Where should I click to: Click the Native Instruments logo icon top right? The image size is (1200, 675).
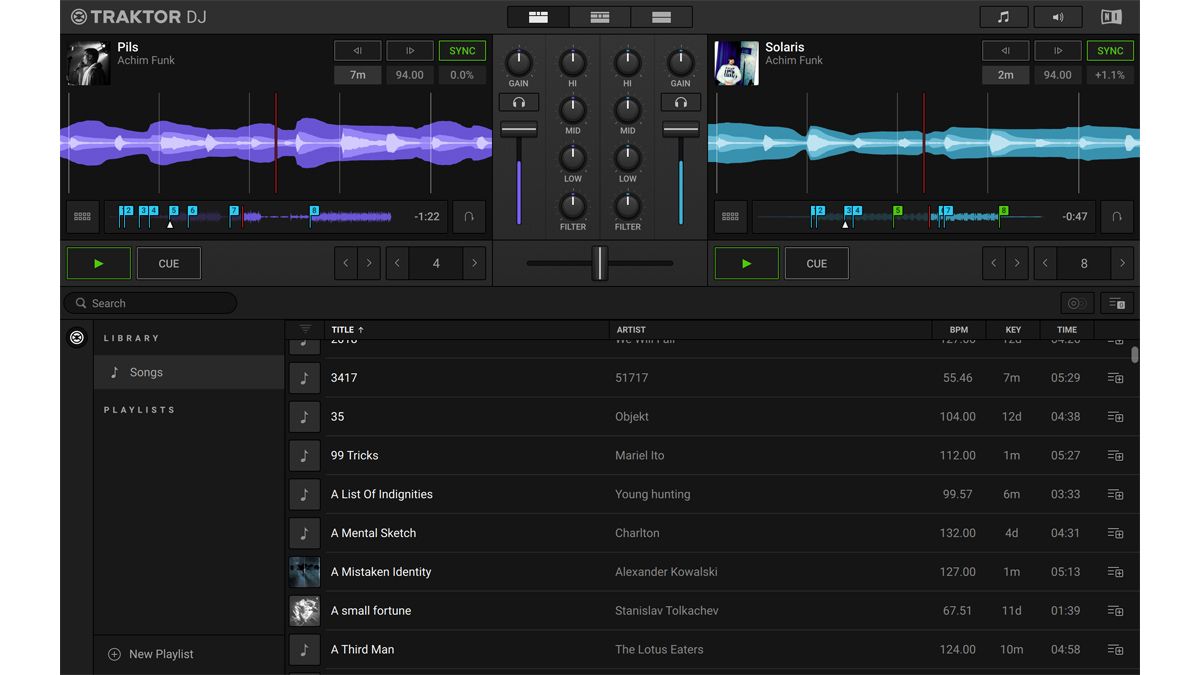point(1113,16)
